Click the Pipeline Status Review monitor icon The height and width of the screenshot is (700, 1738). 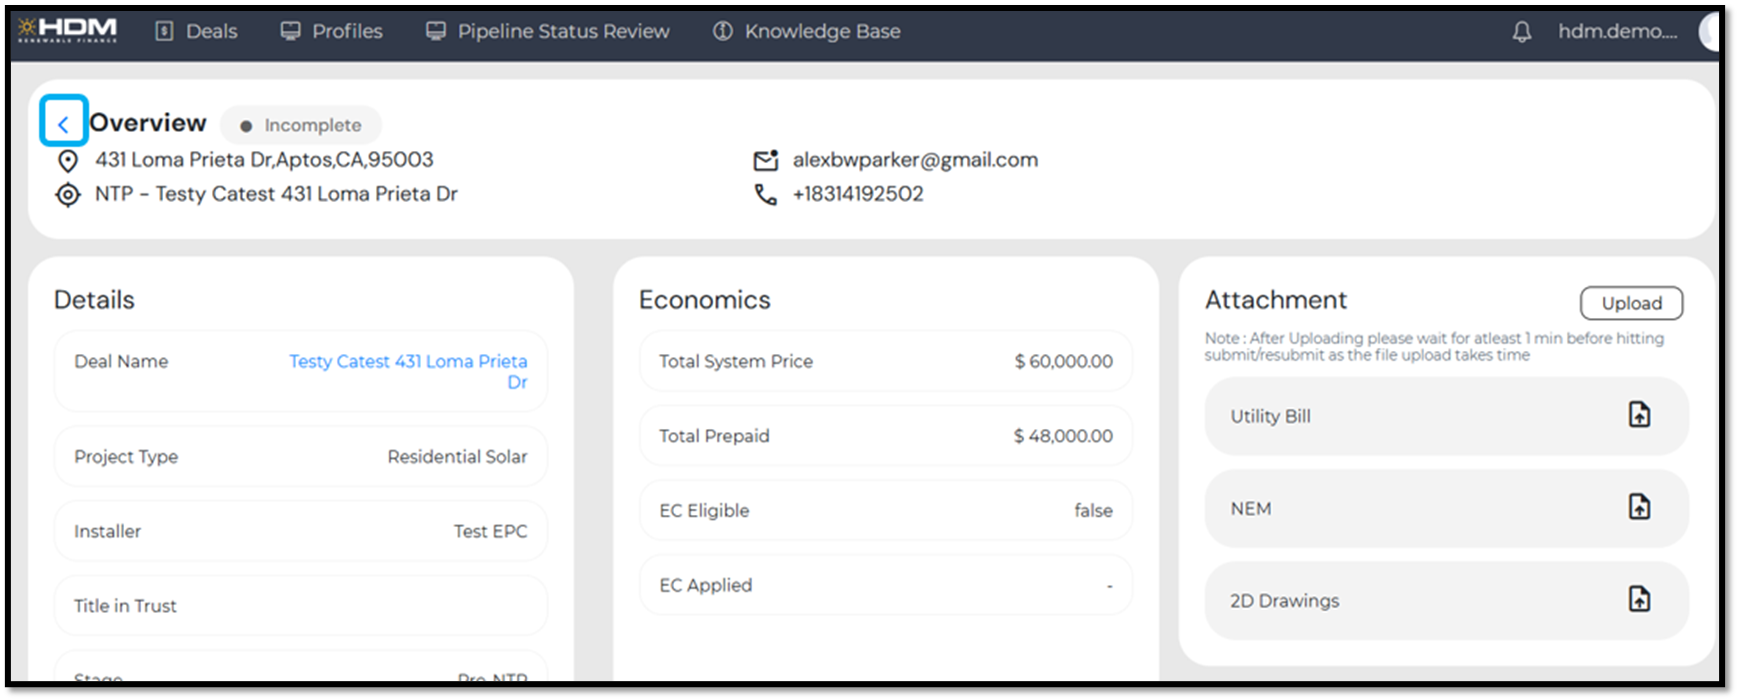436,31
